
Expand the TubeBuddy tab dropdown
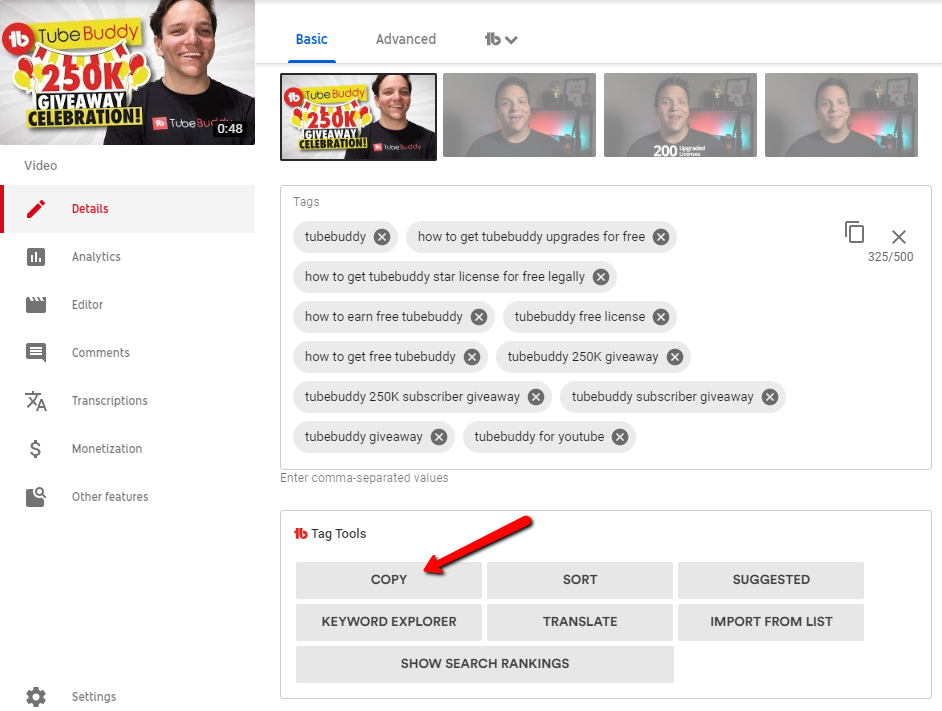pyautogui.click(x=501, y=40)
